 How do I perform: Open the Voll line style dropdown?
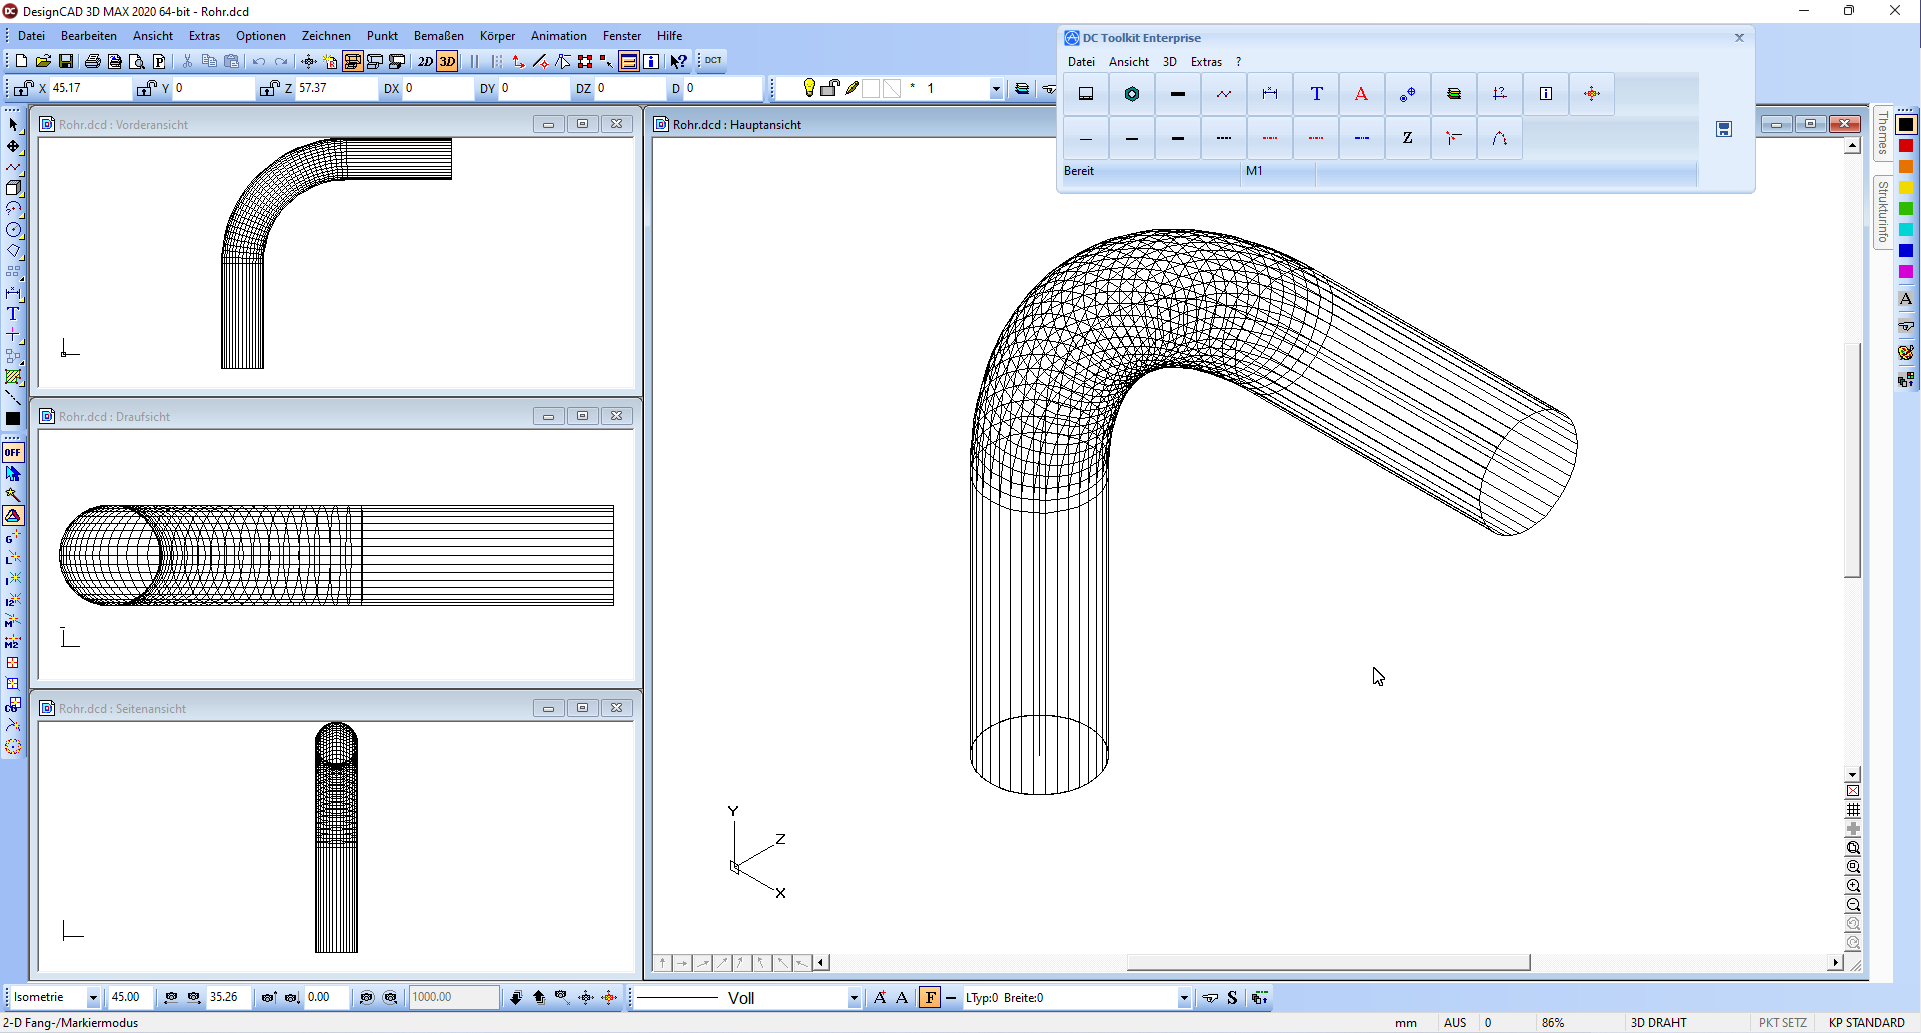(x=853, y=998)
